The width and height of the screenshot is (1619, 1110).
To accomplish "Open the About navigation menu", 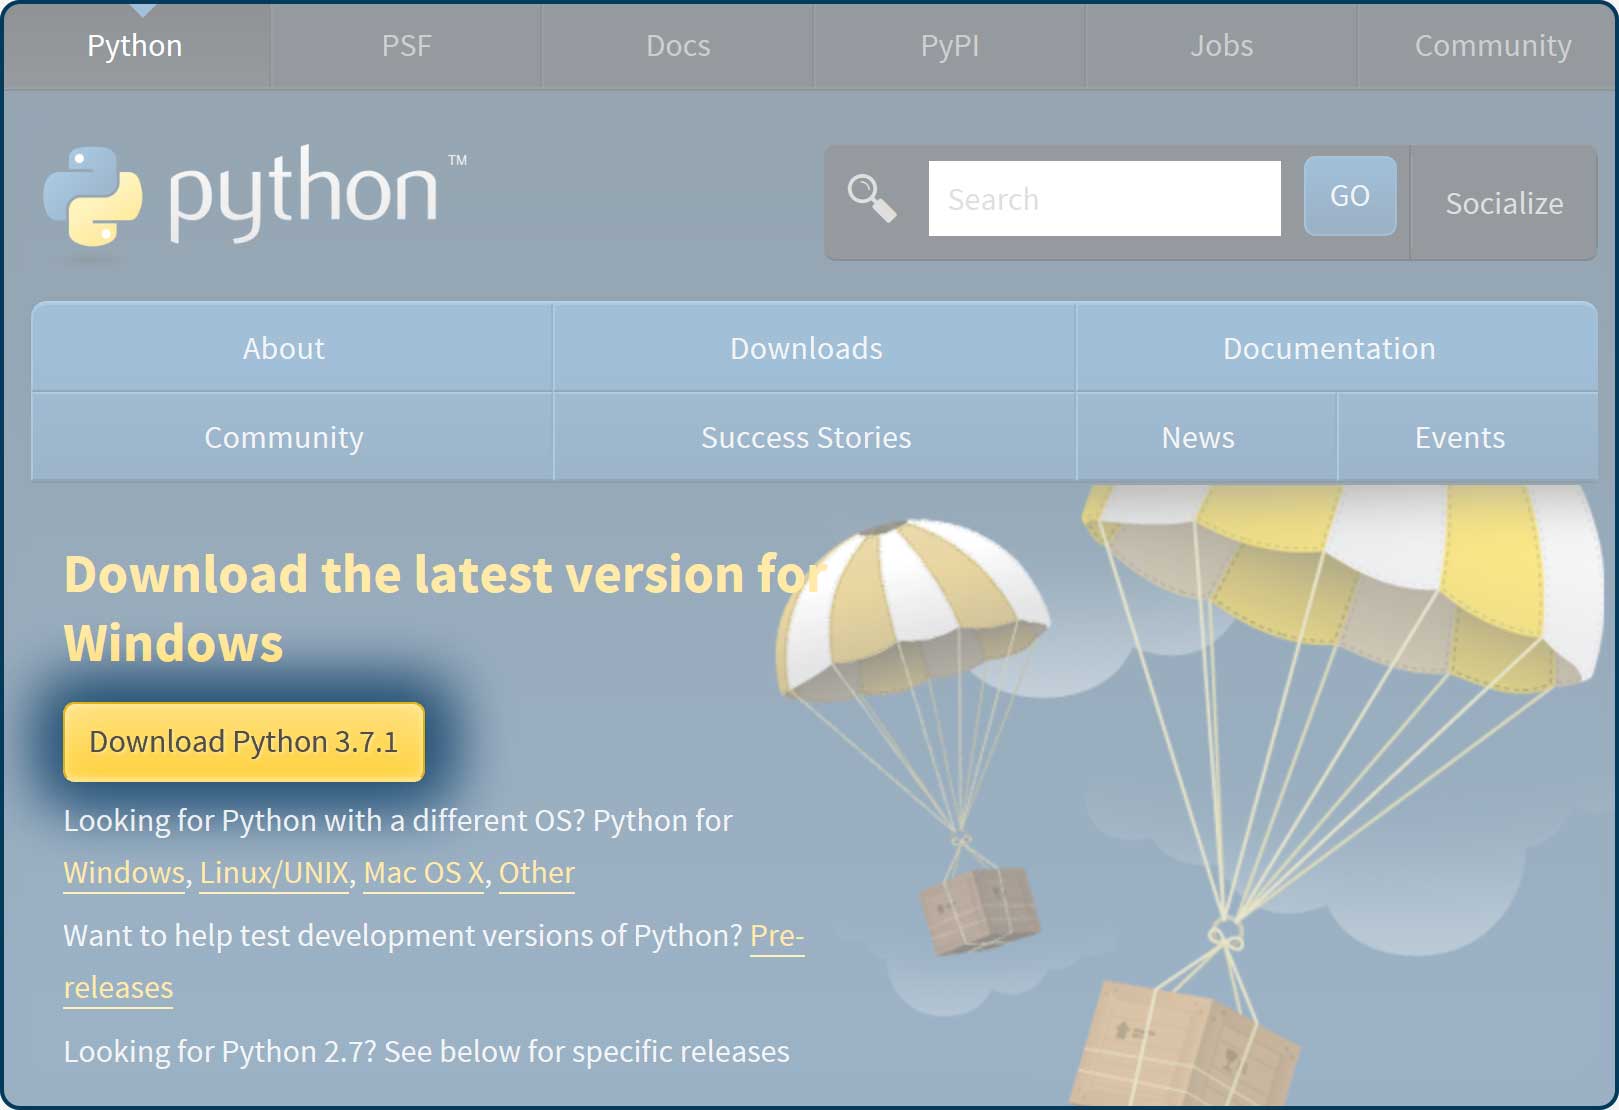I will pos(284,348).
